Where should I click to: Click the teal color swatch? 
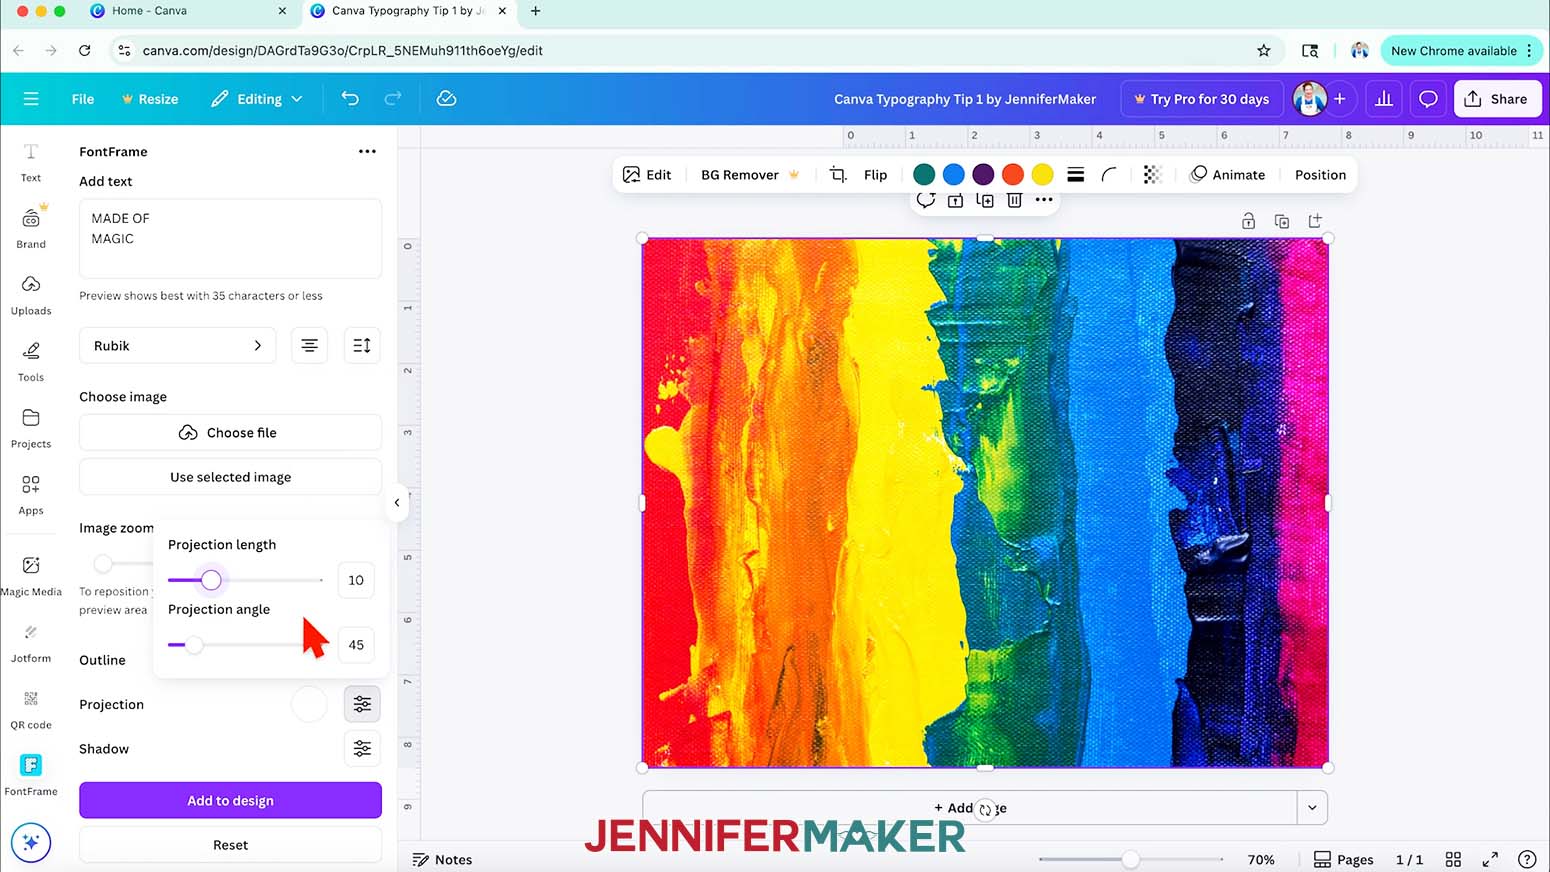924,175
